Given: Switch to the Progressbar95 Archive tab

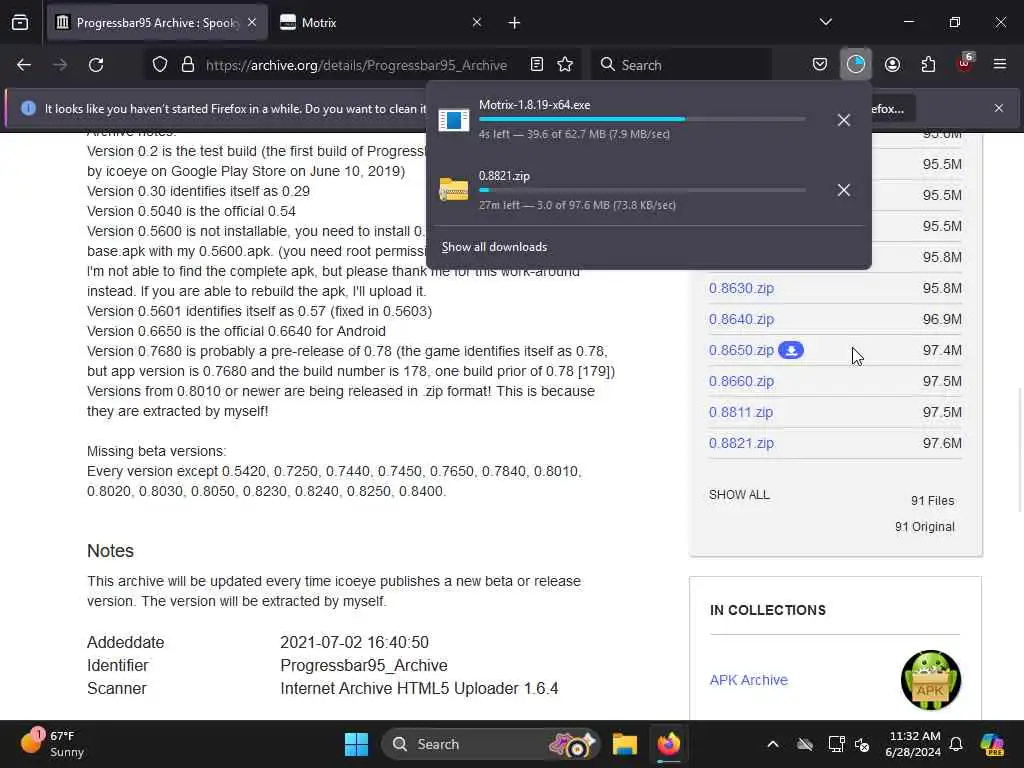Looking at the screenshot, I should pyautogui.click(x=155, y=23).
